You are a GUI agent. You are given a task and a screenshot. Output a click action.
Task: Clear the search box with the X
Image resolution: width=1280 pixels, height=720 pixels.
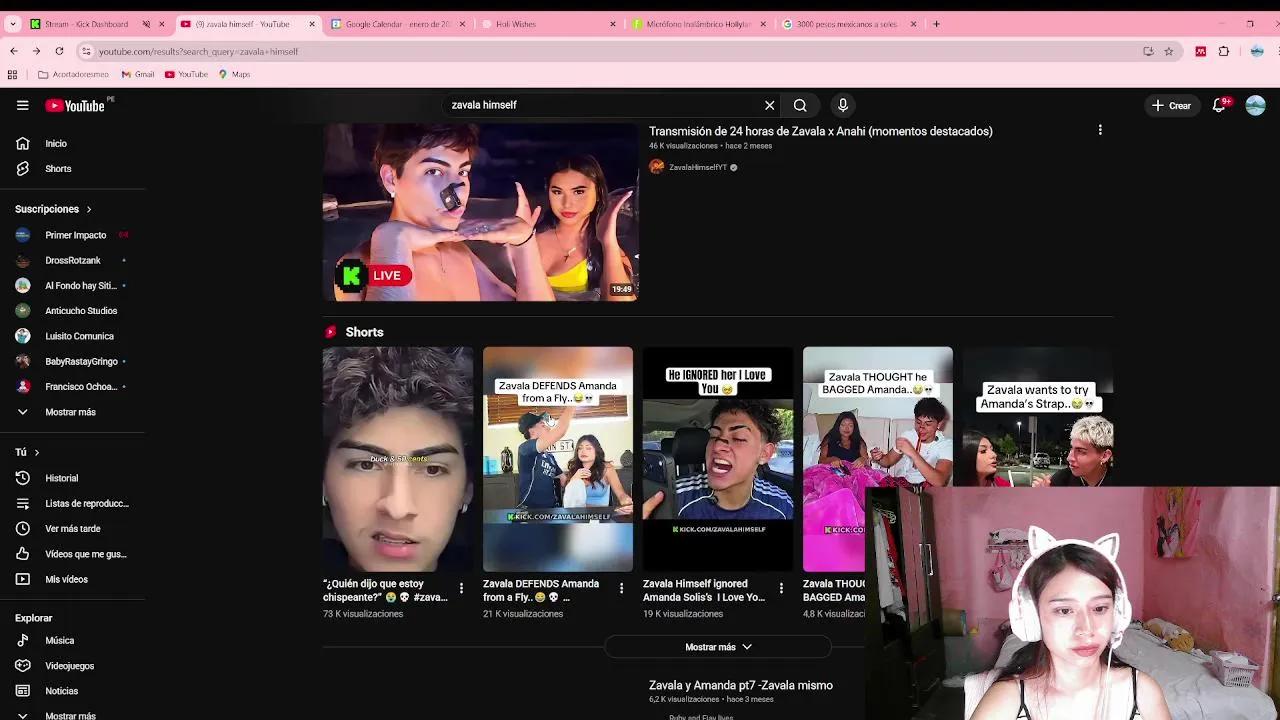click(769, 105)
